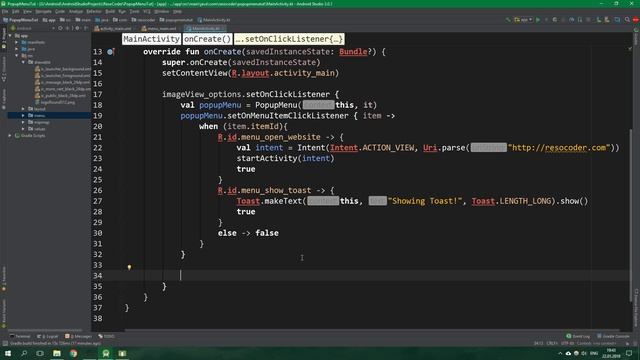
Task: Click the lightbulb intention icon near line 33
Action: click(x=129, y=267)
